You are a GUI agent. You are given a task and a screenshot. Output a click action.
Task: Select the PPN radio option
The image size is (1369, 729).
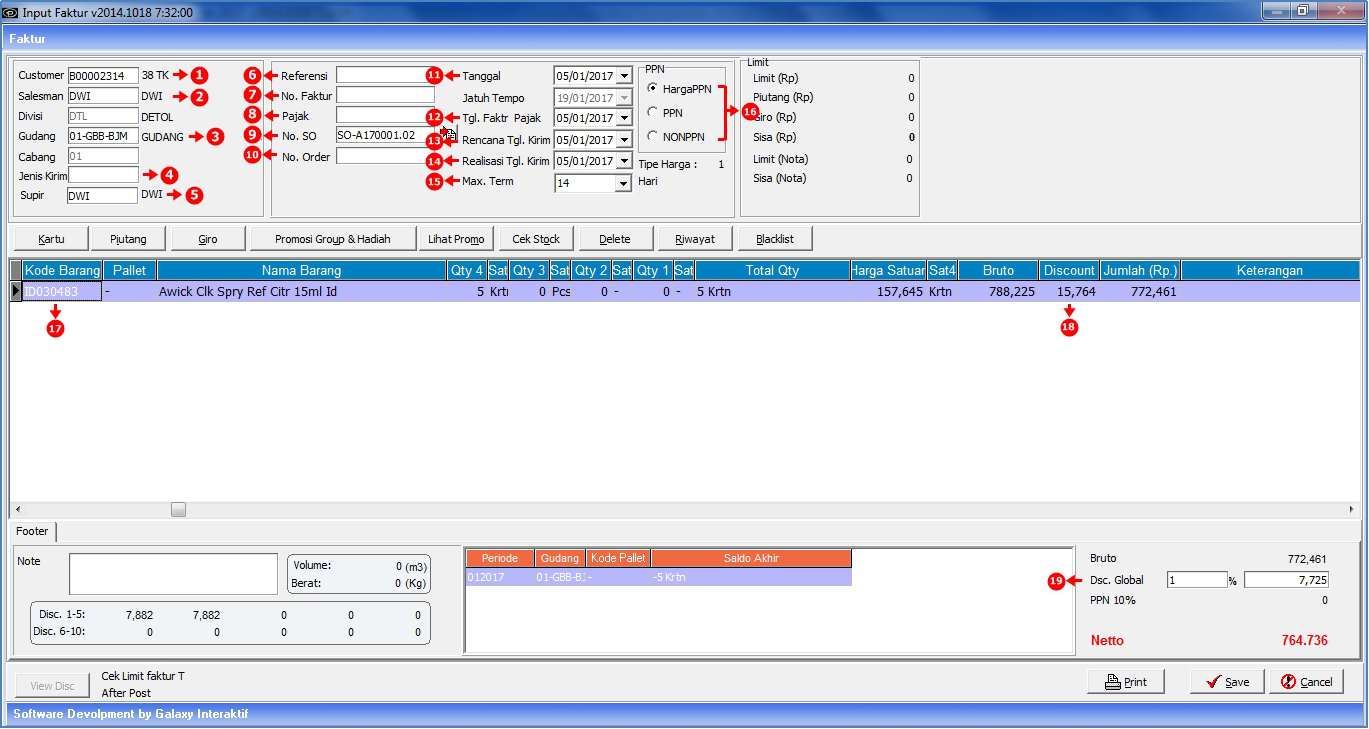click(x=654, y=113)
